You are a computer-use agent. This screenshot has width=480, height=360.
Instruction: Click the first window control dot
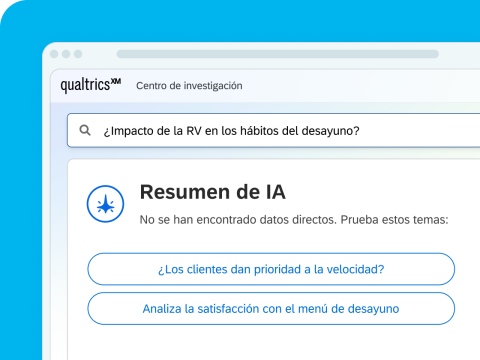pyautogui.click(x=54, y=54)
